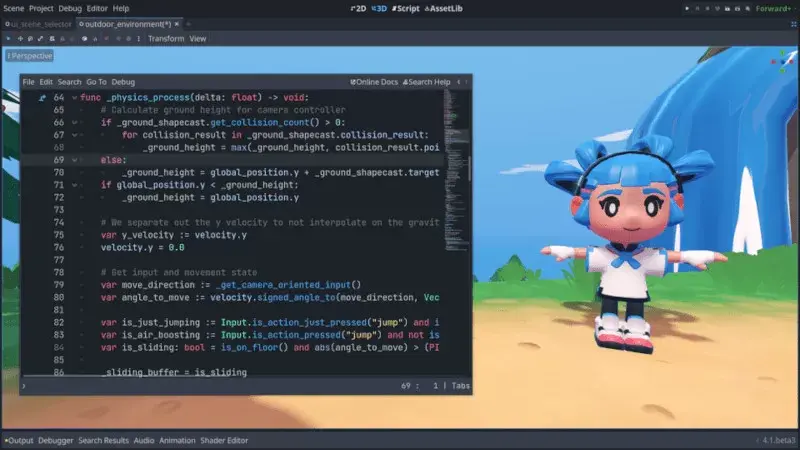
Task: Add a new scene tab
Action: (x=188, y=24)
